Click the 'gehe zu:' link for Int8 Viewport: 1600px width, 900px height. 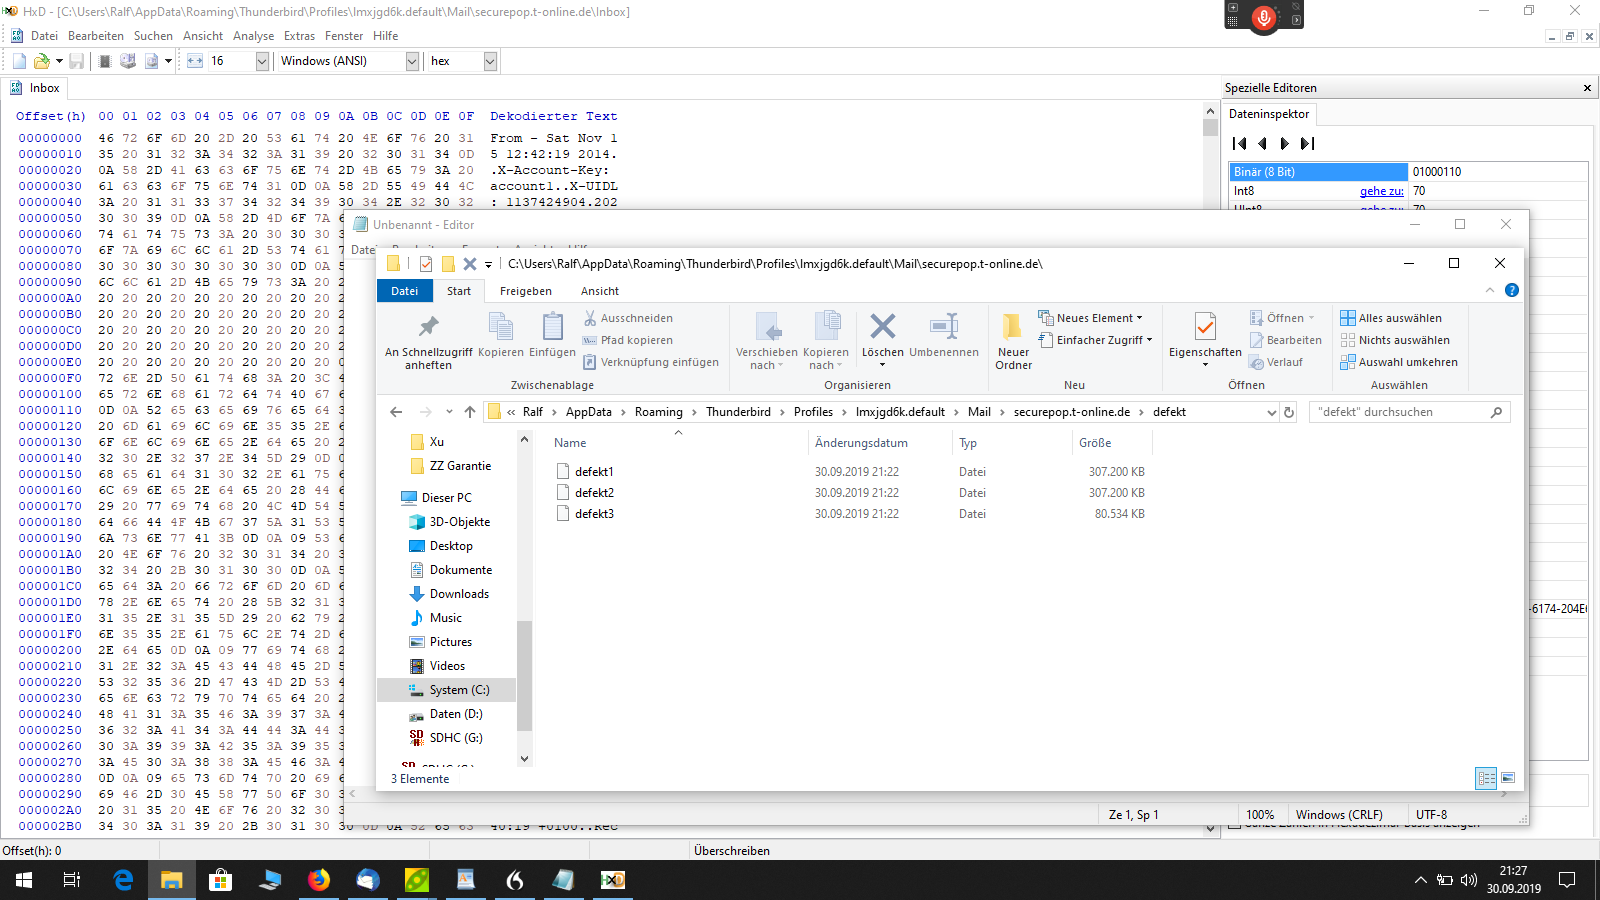coord(1381,191)
